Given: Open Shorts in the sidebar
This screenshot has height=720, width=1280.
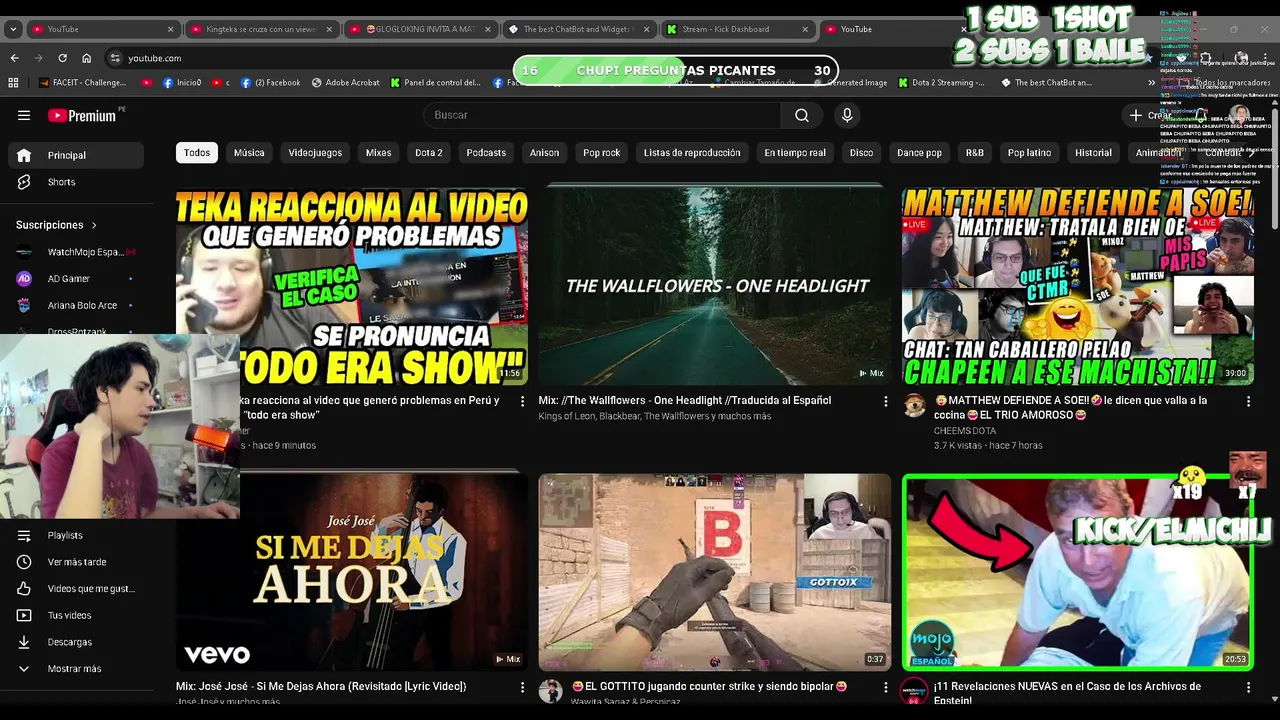Looking at the screenshot, I should [x=76, y=182].
